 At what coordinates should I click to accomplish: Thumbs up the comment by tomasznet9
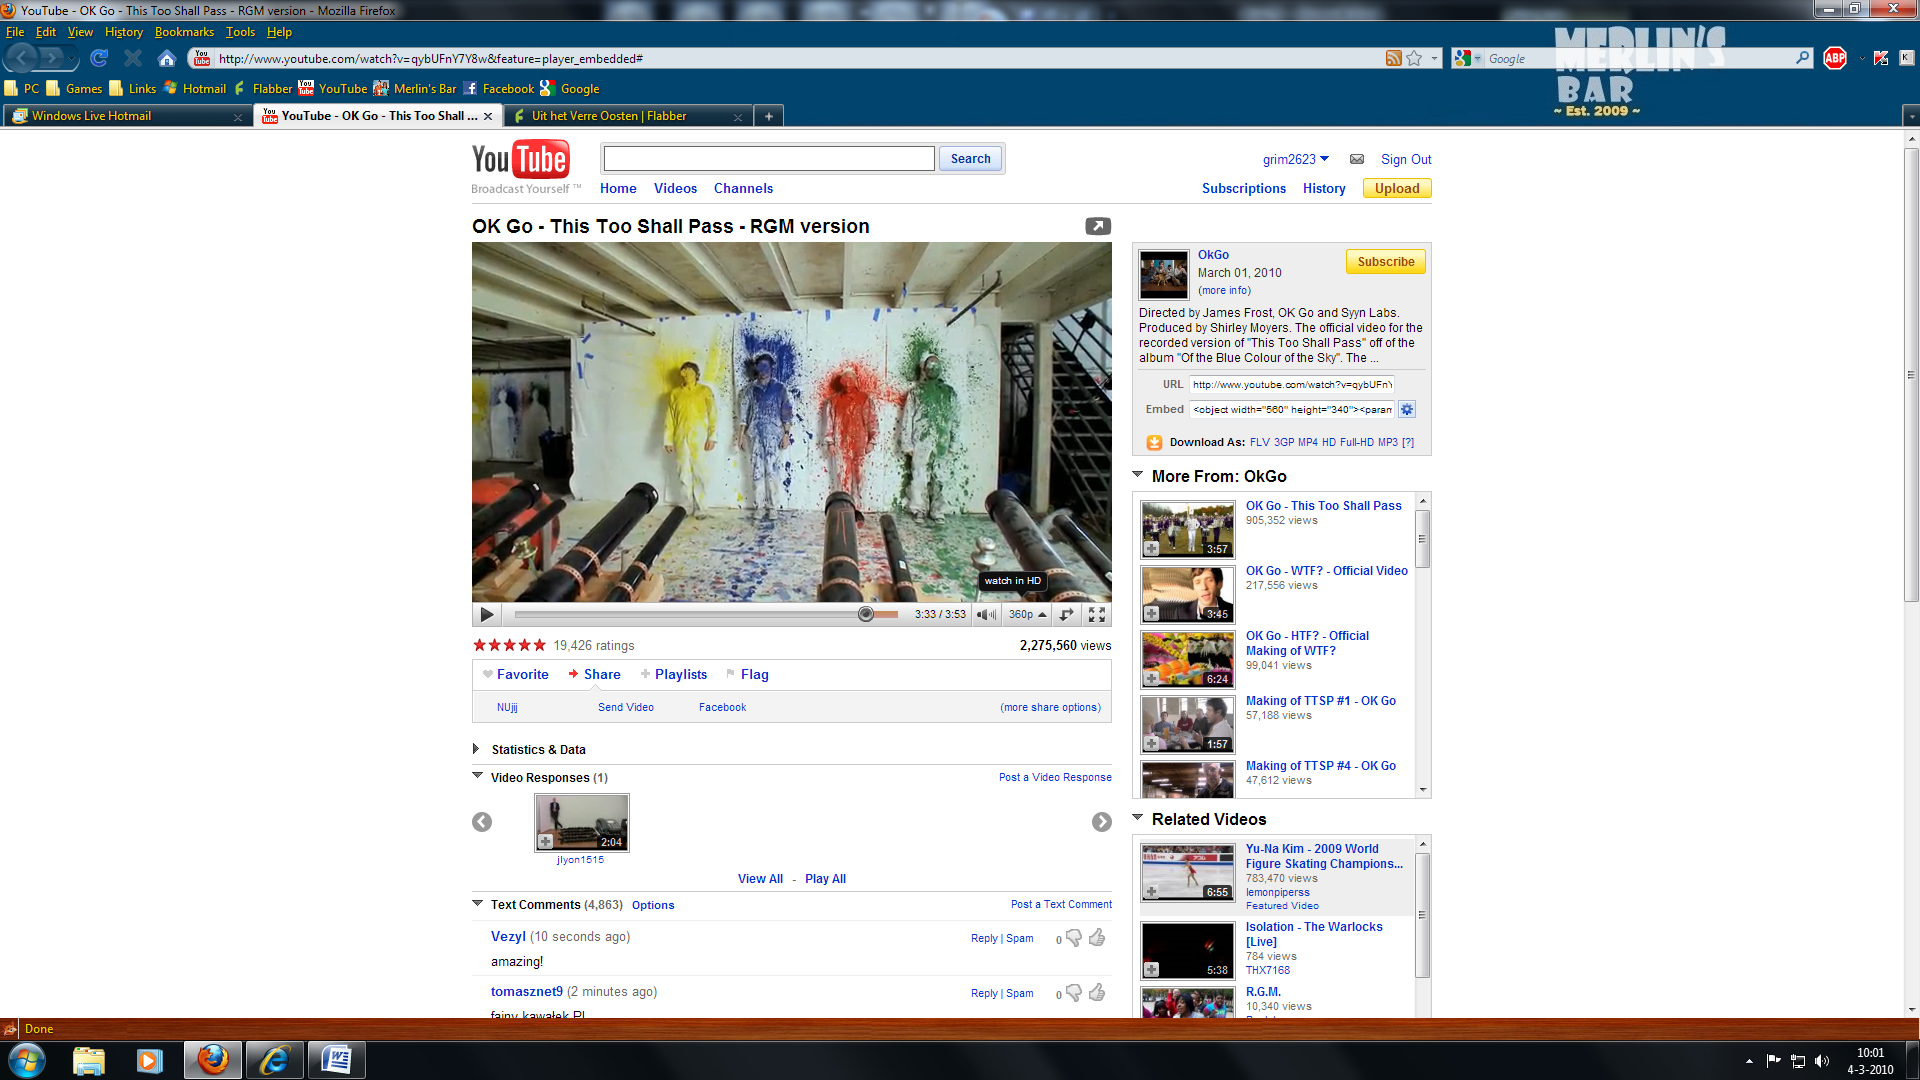(1097, 992)
